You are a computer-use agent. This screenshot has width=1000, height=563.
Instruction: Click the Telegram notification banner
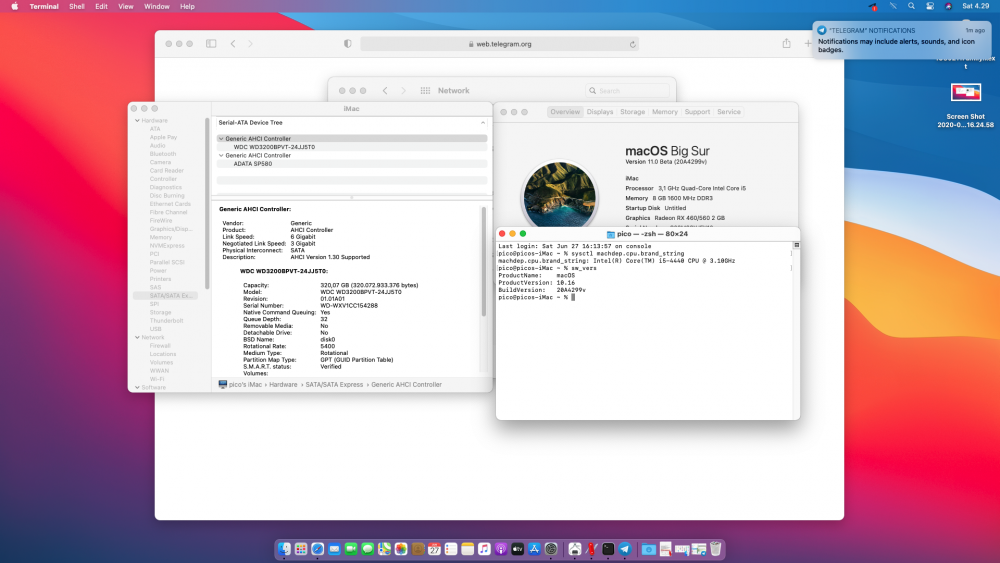[x=902, y=40]
